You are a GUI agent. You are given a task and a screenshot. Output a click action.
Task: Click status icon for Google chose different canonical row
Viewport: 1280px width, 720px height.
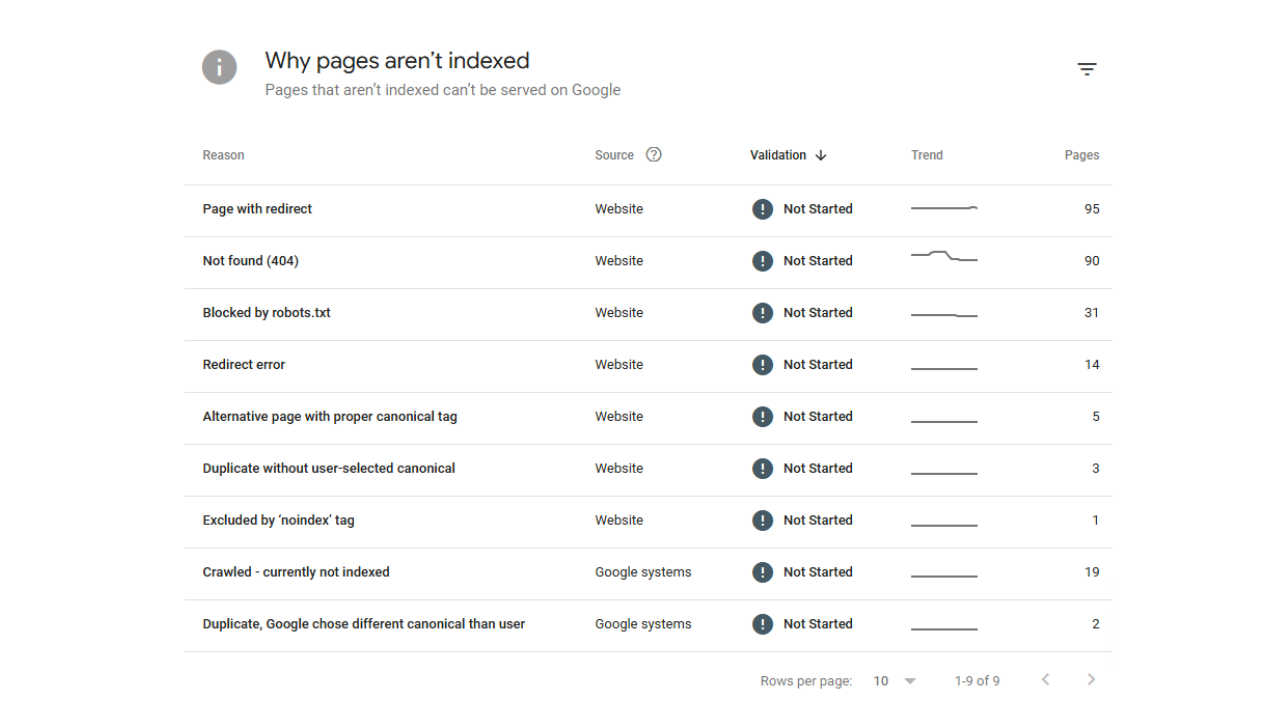pyautogui.click(x=763, y=625)
